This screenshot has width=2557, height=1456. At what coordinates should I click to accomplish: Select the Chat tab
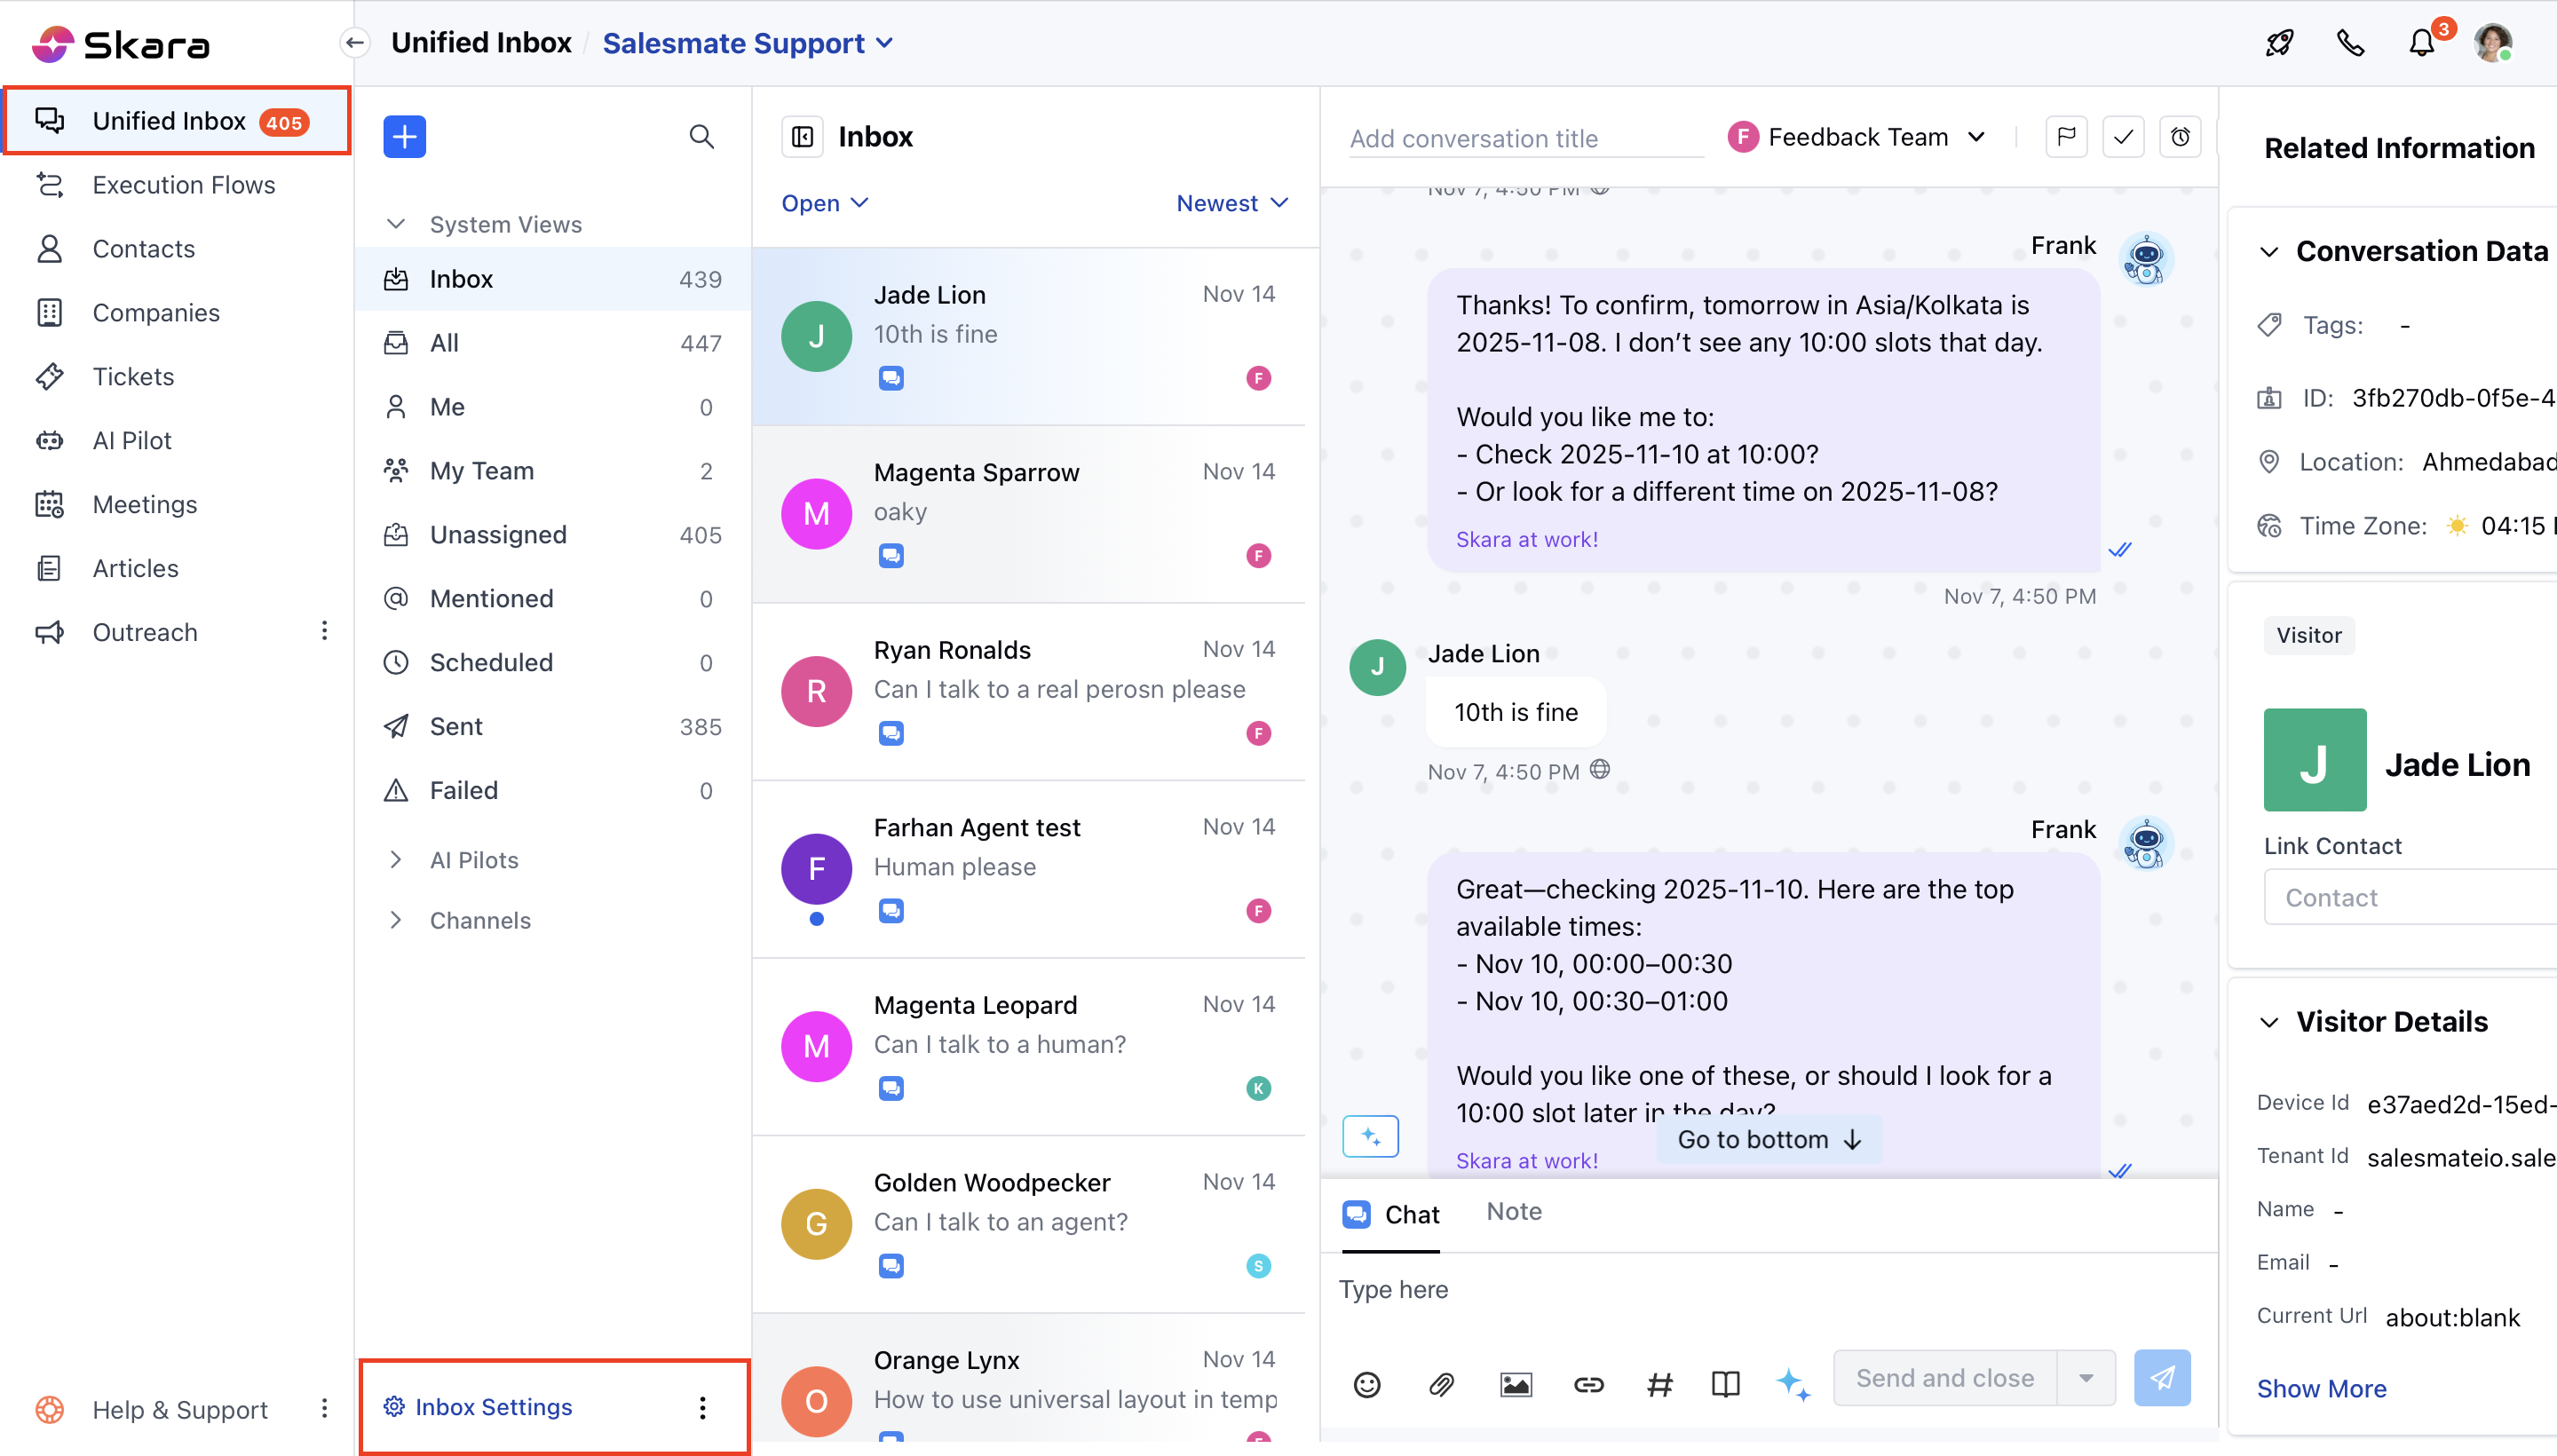[x=1391, y=1213]
